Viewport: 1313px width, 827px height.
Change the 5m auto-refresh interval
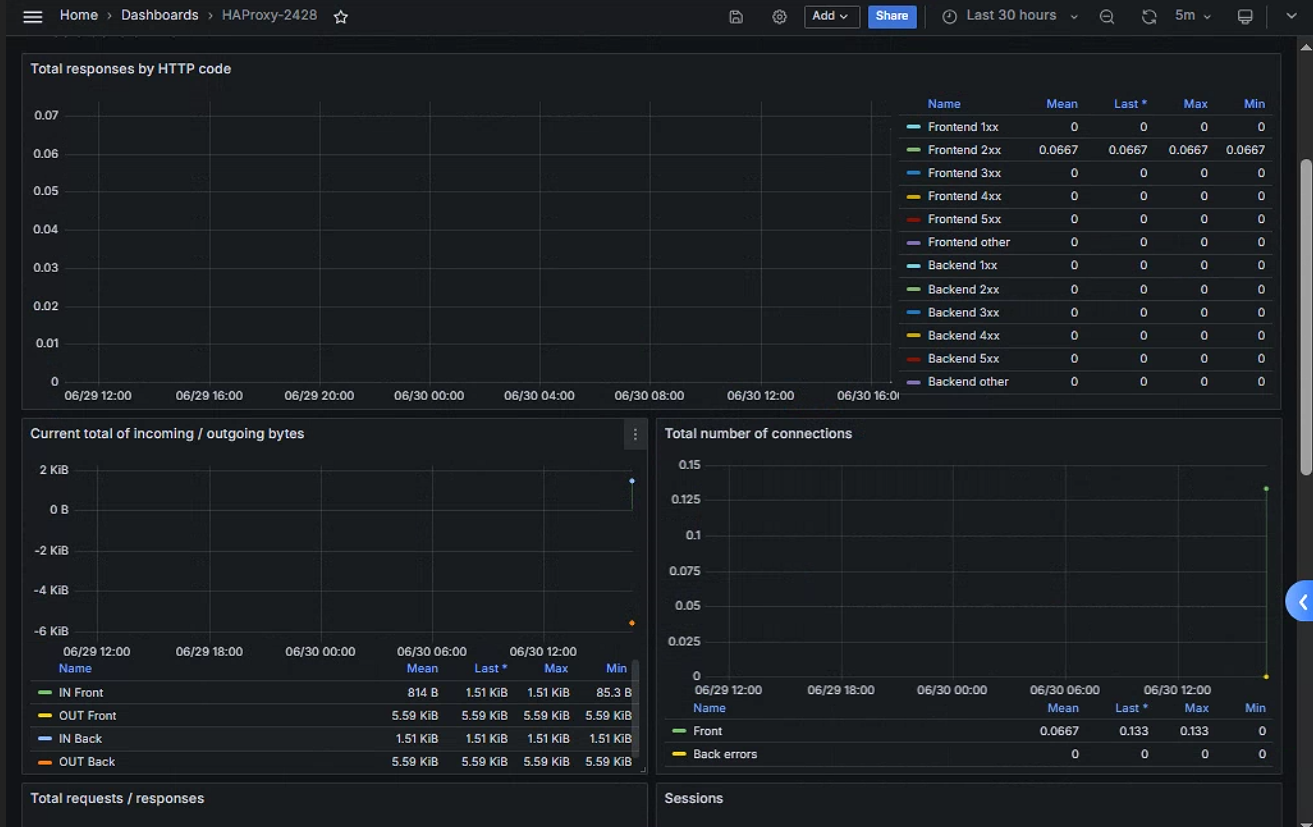pos(1193,16)
